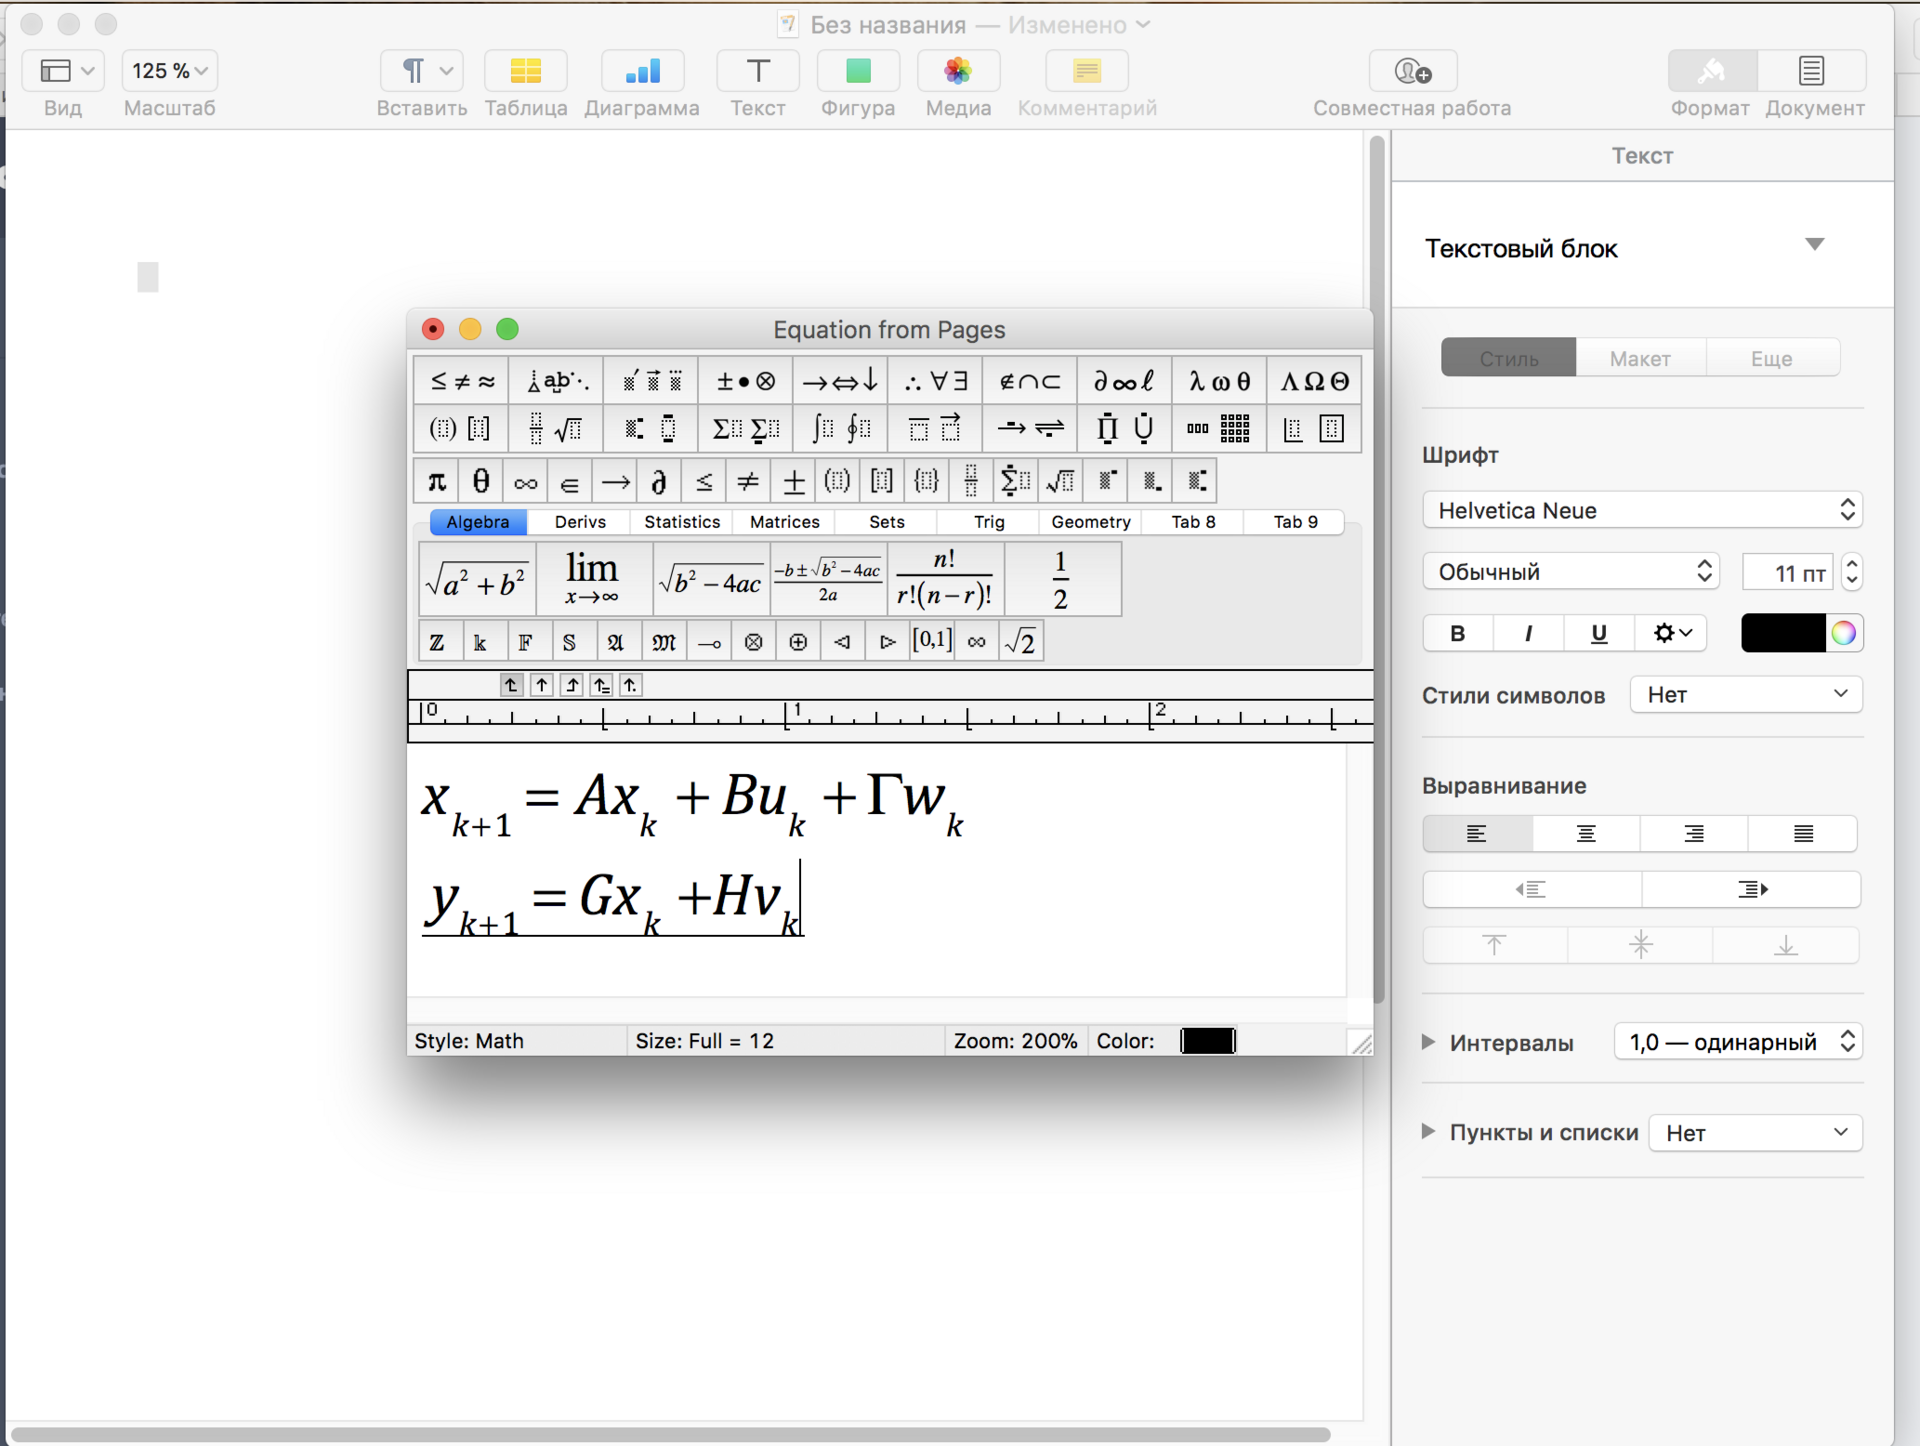The image size is (1920, 1446).
Task: Expand the Пункты и списки section
Action: click(1428, 1131)
